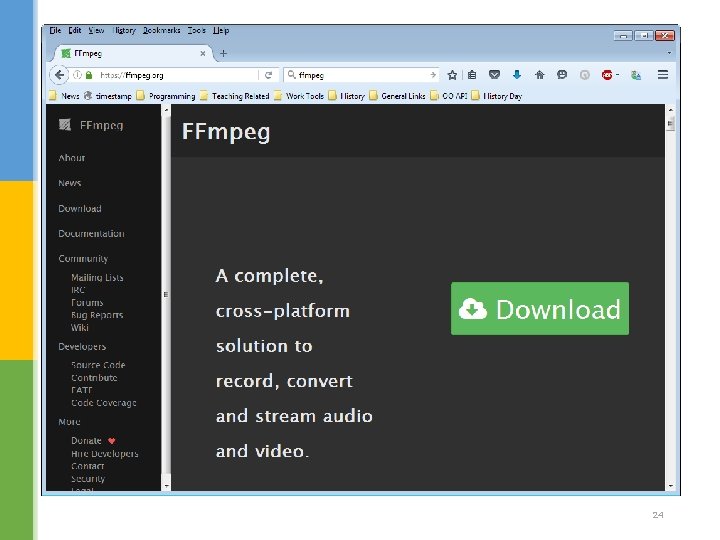
Task: Open the blue Downloads arrow icon
Action: (x=517, y=74)
